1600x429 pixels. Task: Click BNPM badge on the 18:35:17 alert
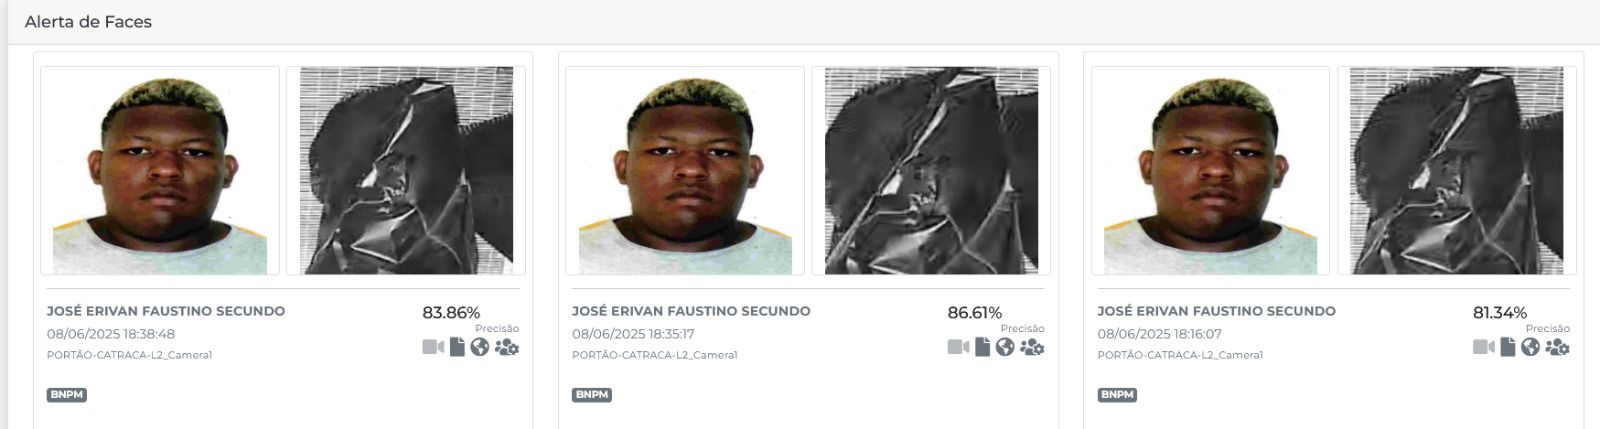click(592, 395)
